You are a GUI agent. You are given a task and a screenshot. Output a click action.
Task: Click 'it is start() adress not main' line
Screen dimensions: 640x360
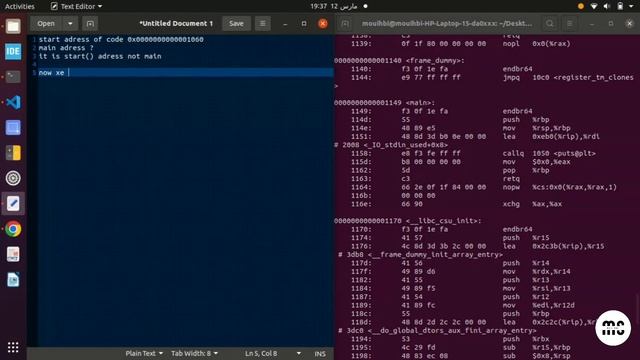pos(100,56)
